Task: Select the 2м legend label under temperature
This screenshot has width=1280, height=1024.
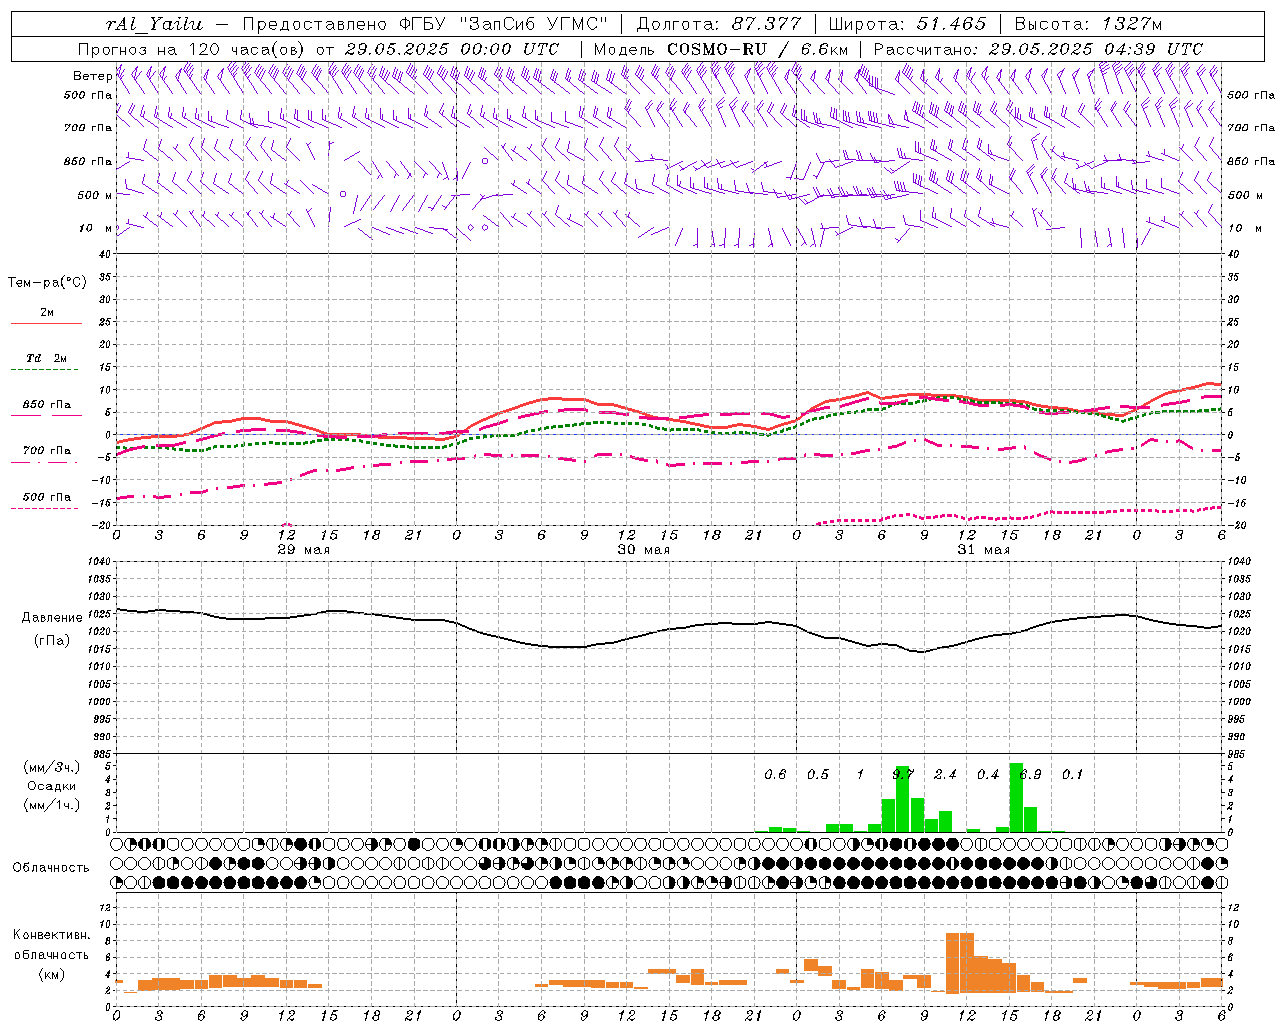Action: coord(47,312)
